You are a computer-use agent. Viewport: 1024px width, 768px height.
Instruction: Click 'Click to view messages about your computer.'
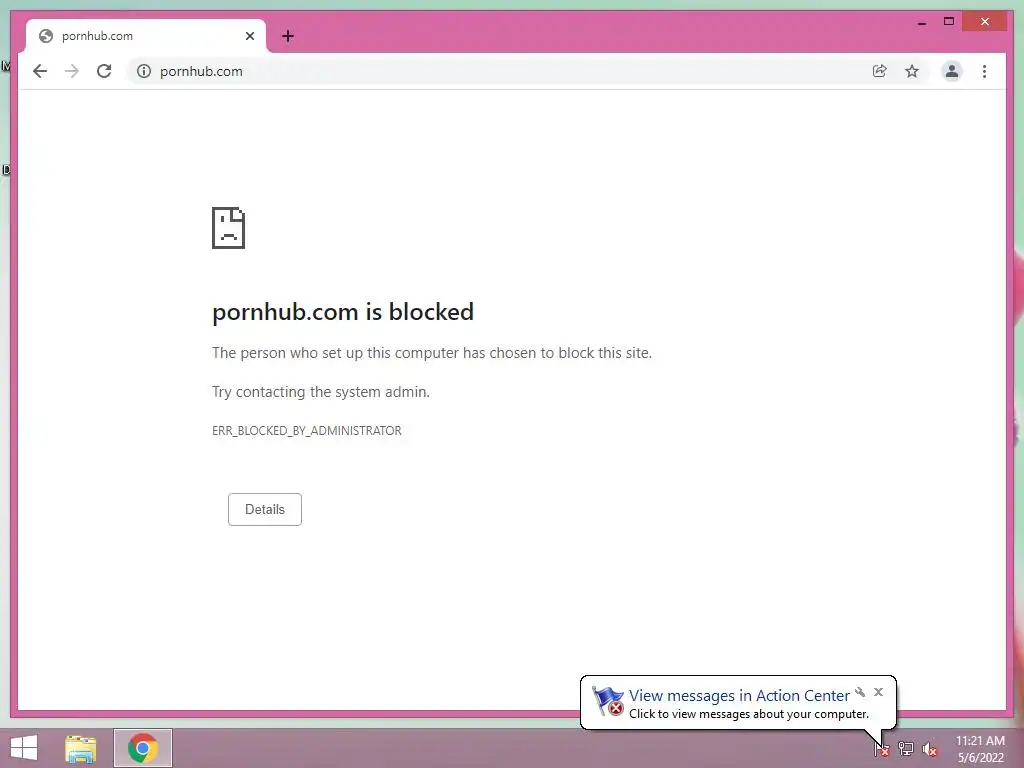pyautogui.click(x=748, y=714)
